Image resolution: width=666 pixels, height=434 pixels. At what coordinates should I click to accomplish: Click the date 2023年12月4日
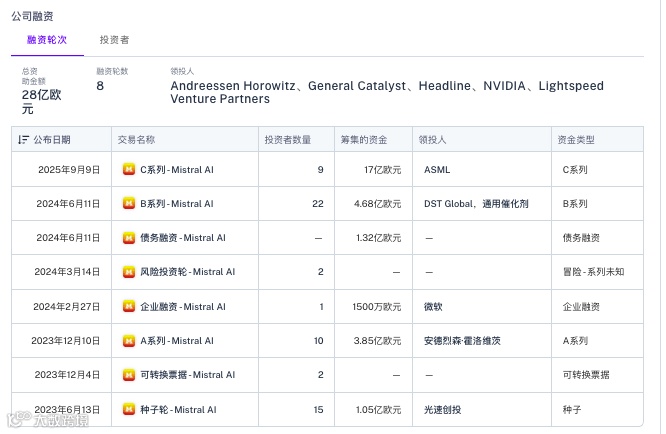point(67,375)
